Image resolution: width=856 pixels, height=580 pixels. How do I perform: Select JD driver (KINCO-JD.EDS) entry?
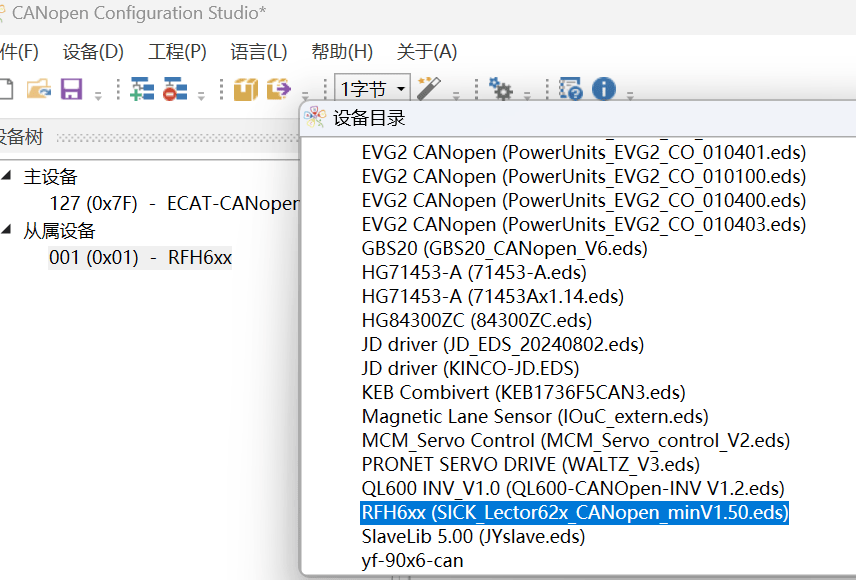(470, 369)
